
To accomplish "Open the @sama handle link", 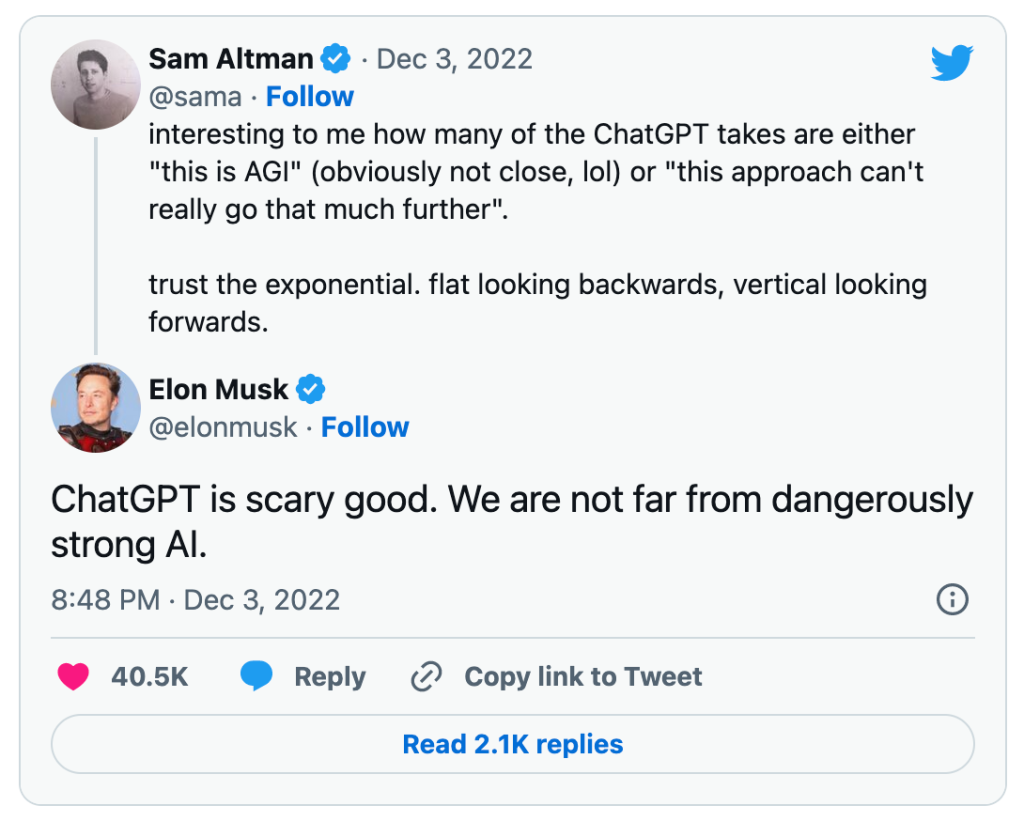I will click(x=195, y=97).
